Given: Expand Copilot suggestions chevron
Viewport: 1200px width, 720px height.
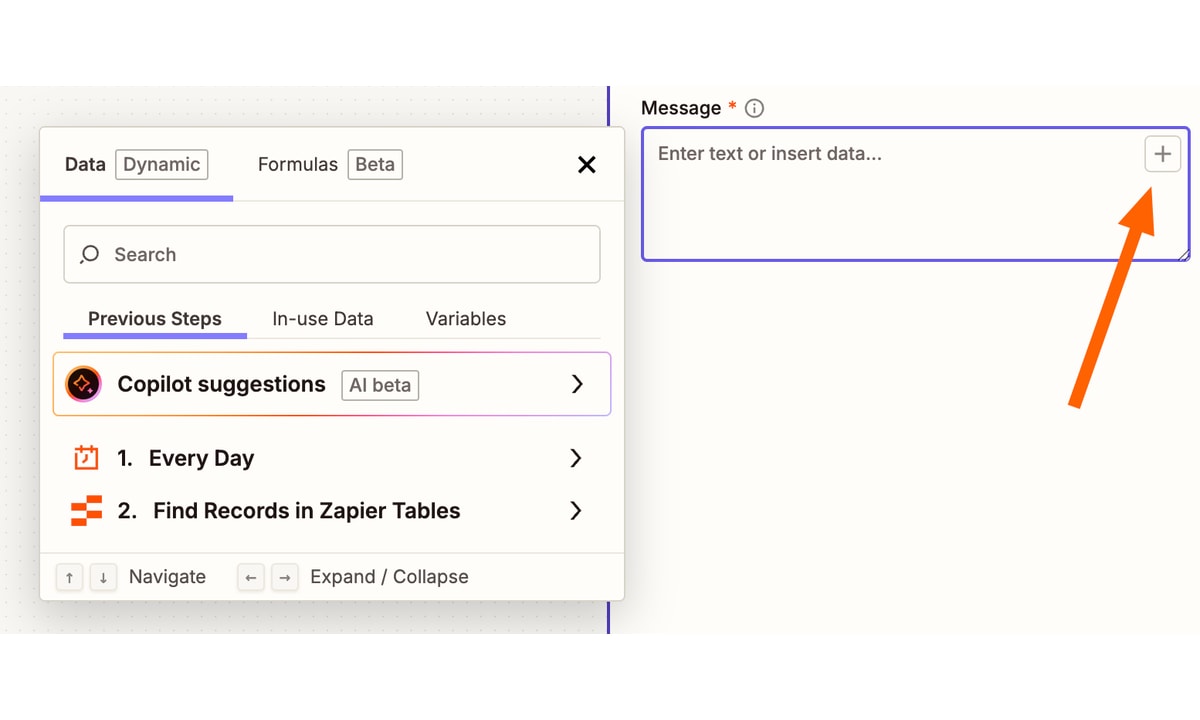Looking at the screenshot, I should click(576, 384).
